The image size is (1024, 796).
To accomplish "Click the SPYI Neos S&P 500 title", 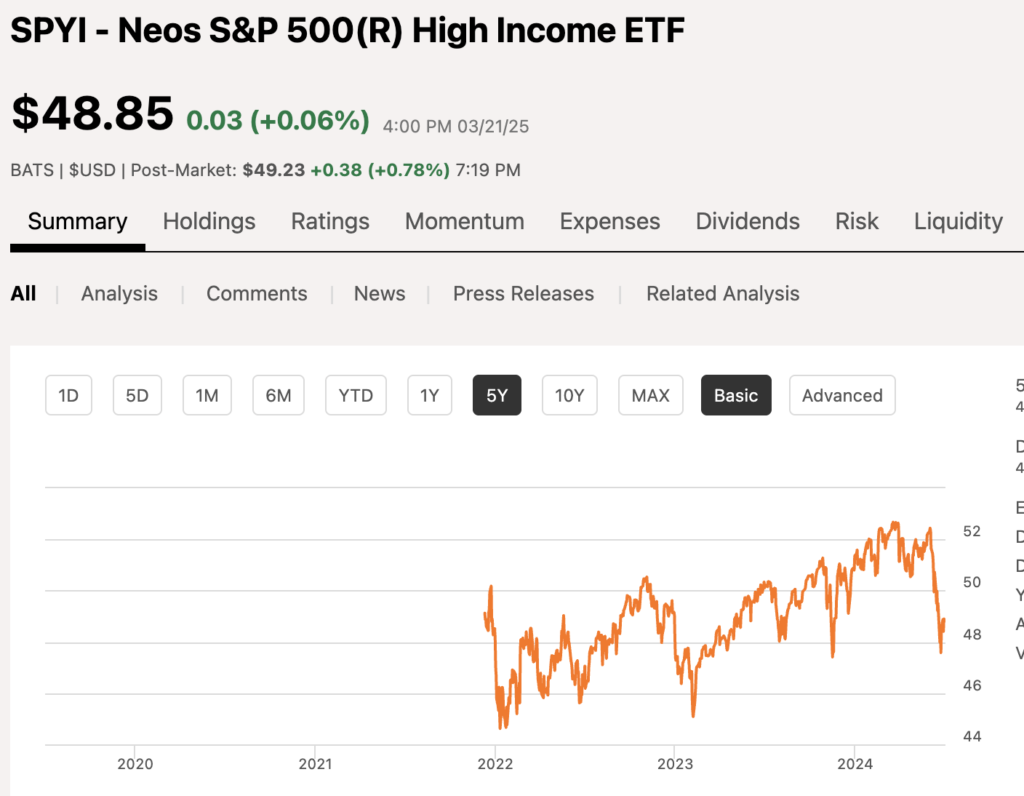I will (347, 31).
